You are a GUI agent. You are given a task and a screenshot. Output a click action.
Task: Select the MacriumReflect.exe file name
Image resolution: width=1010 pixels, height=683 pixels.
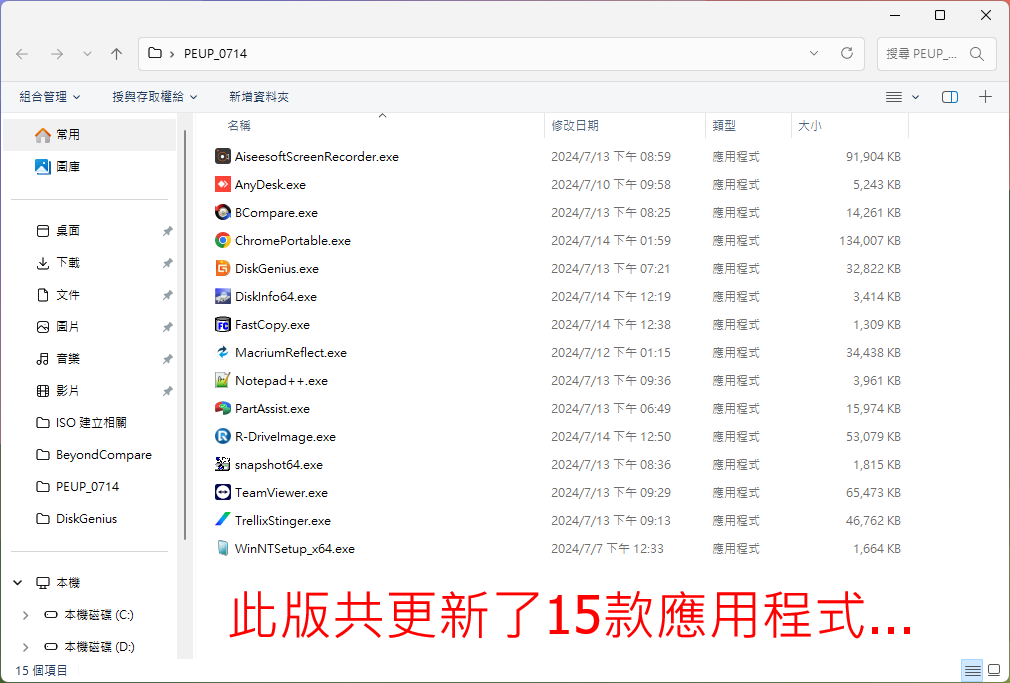291,352
